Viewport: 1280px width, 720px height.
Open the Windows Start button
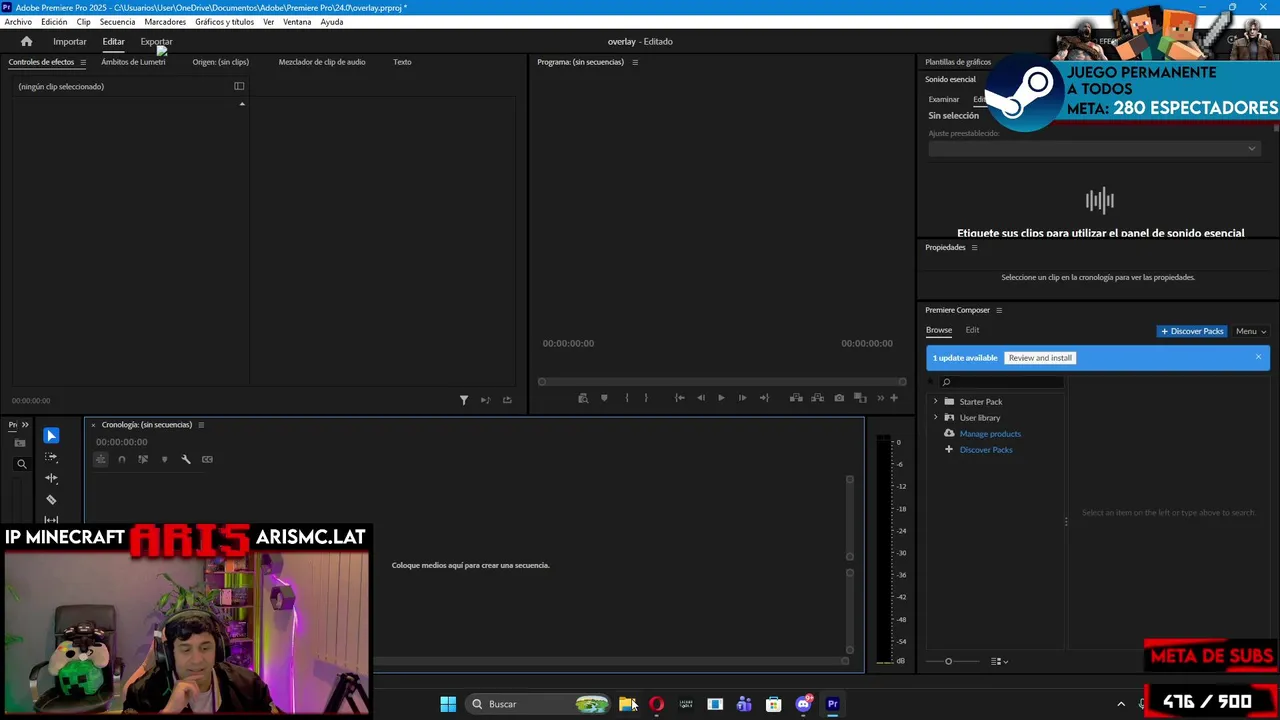[448, 704]
